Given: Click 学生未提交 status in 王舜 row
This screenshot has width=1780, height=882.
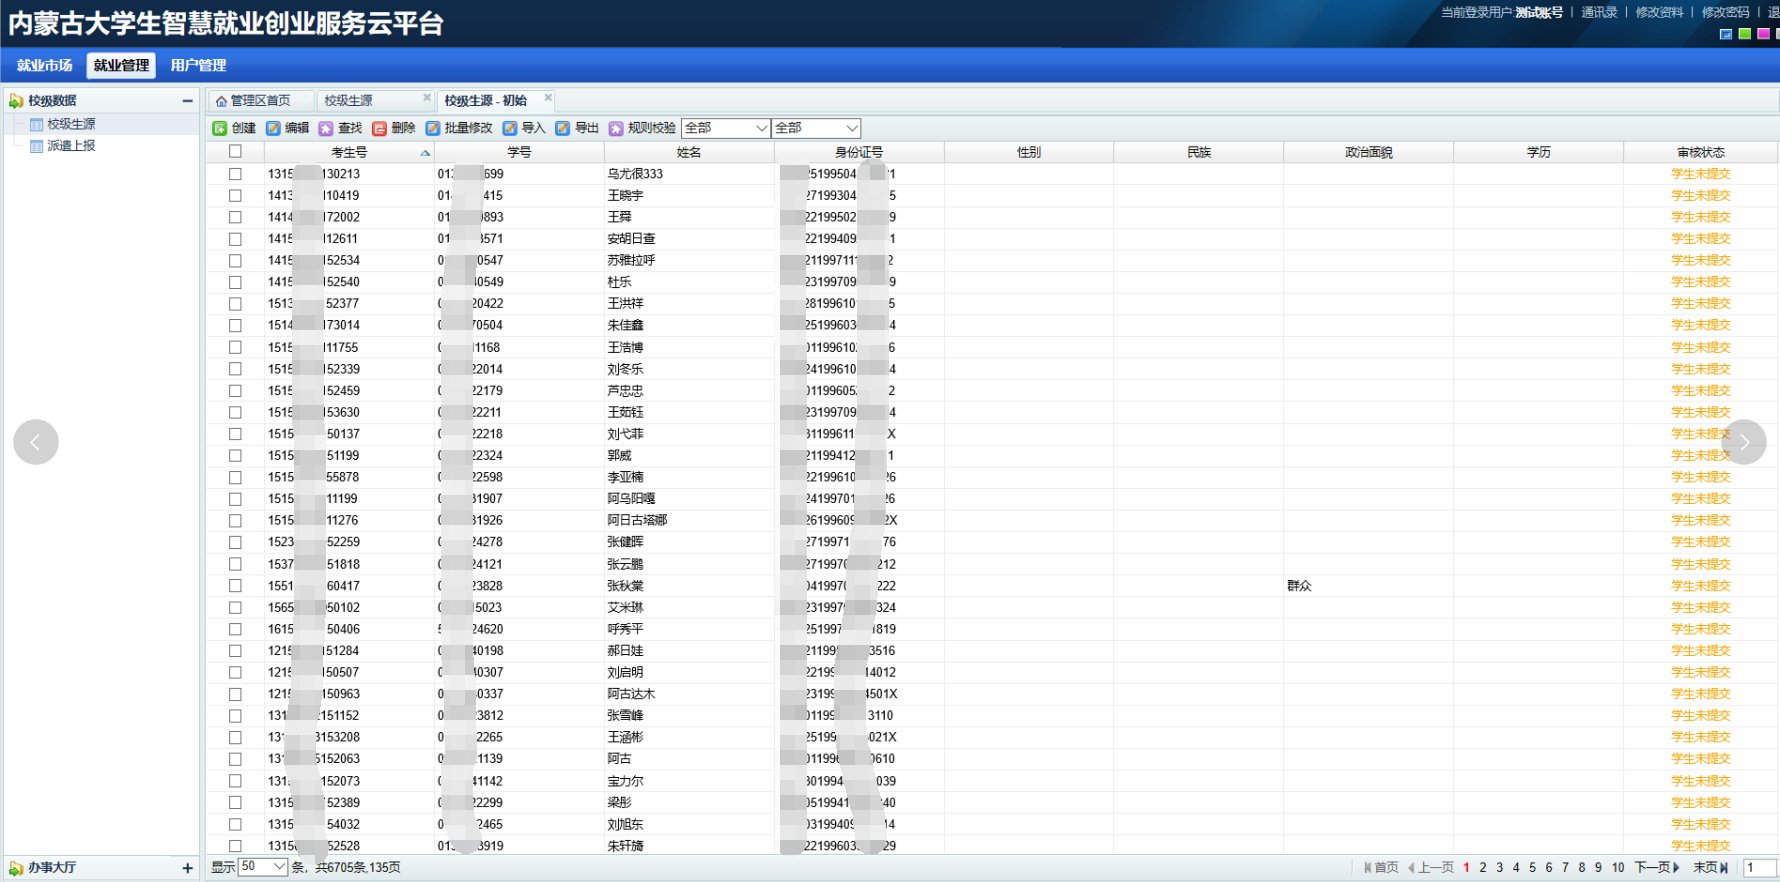Looking at the screenshot, I should (x=1701, y=217).
